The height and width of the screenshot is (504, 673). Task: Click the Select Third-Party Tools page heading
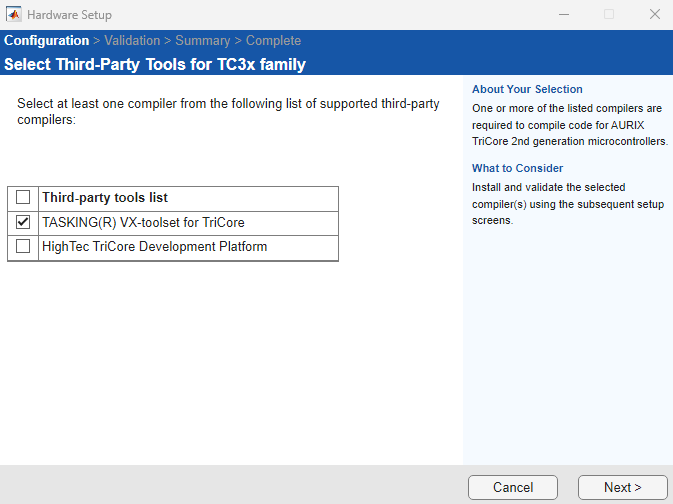[155, 64]
